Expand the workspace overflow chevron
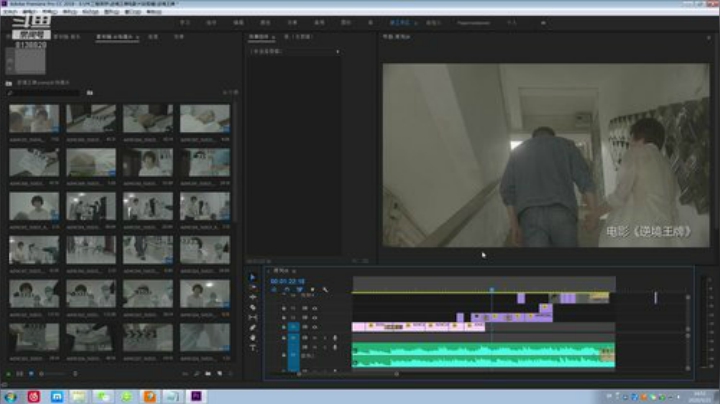This screenshot has height=404, width=720. point(543,22)
